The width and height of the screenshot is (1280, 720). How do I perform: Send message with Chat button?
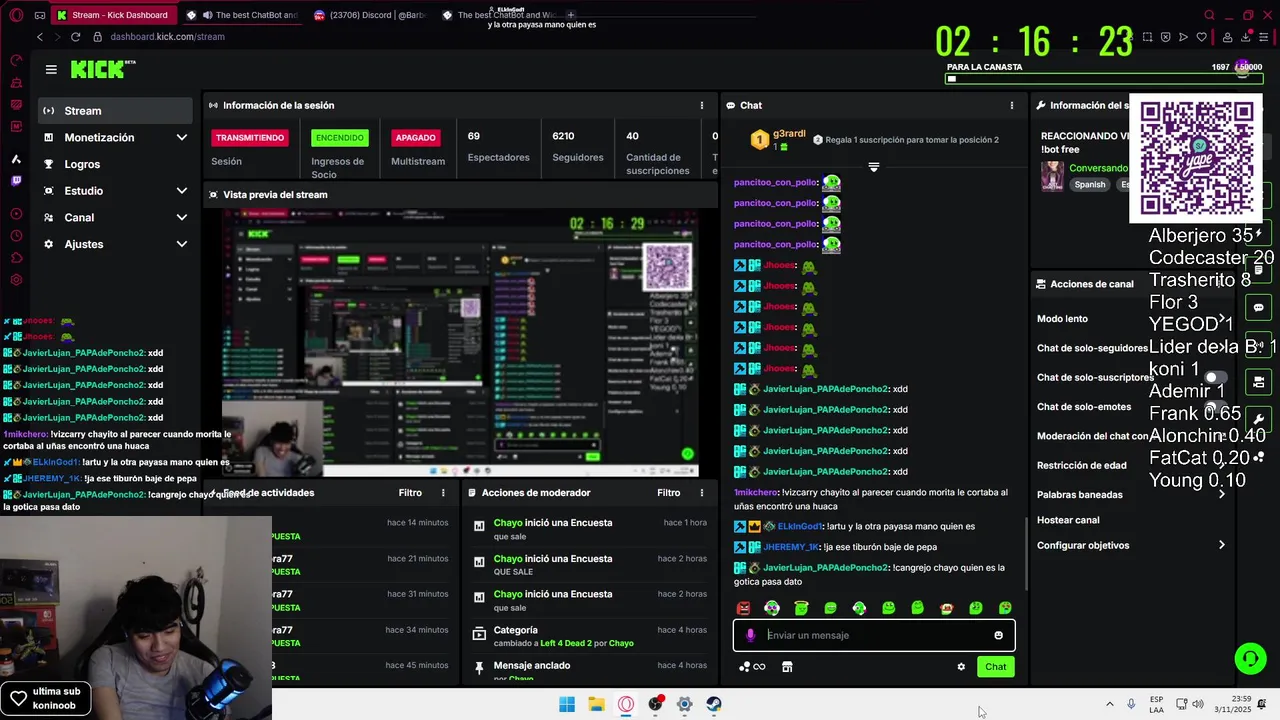[995, 667]
